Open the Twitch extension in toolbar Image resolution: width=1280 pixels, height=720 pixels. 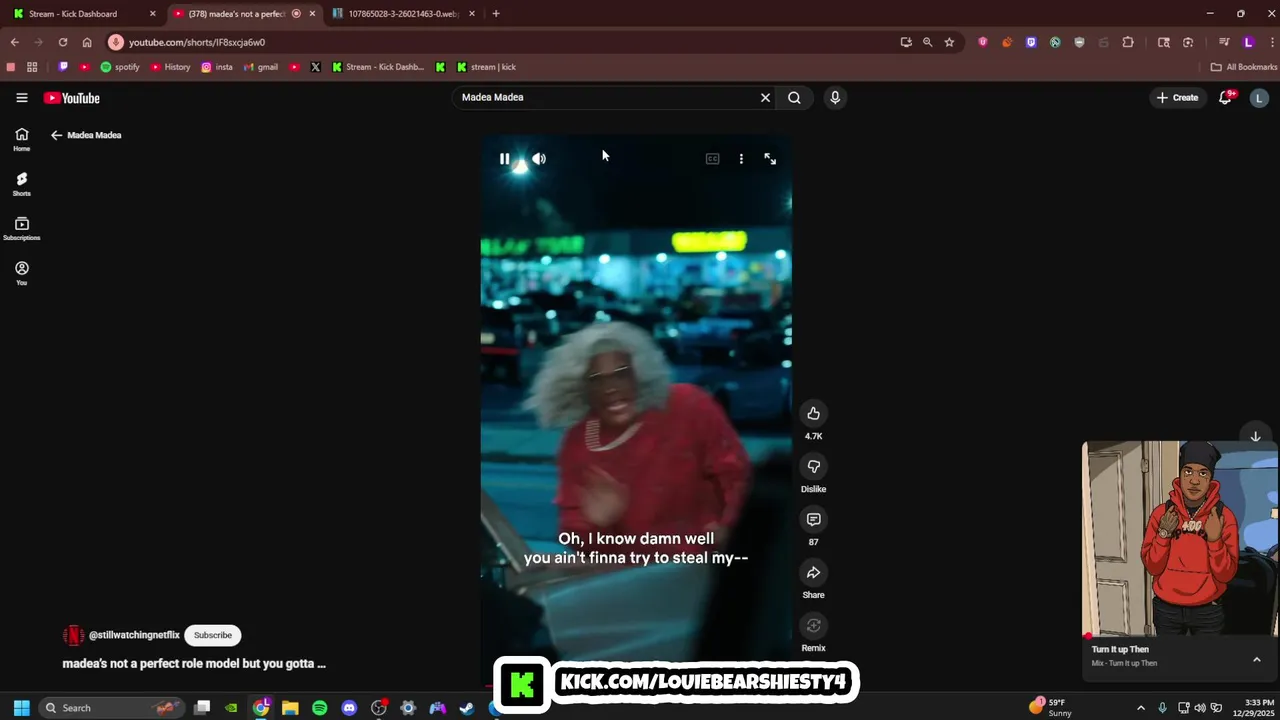[1031, 42]
